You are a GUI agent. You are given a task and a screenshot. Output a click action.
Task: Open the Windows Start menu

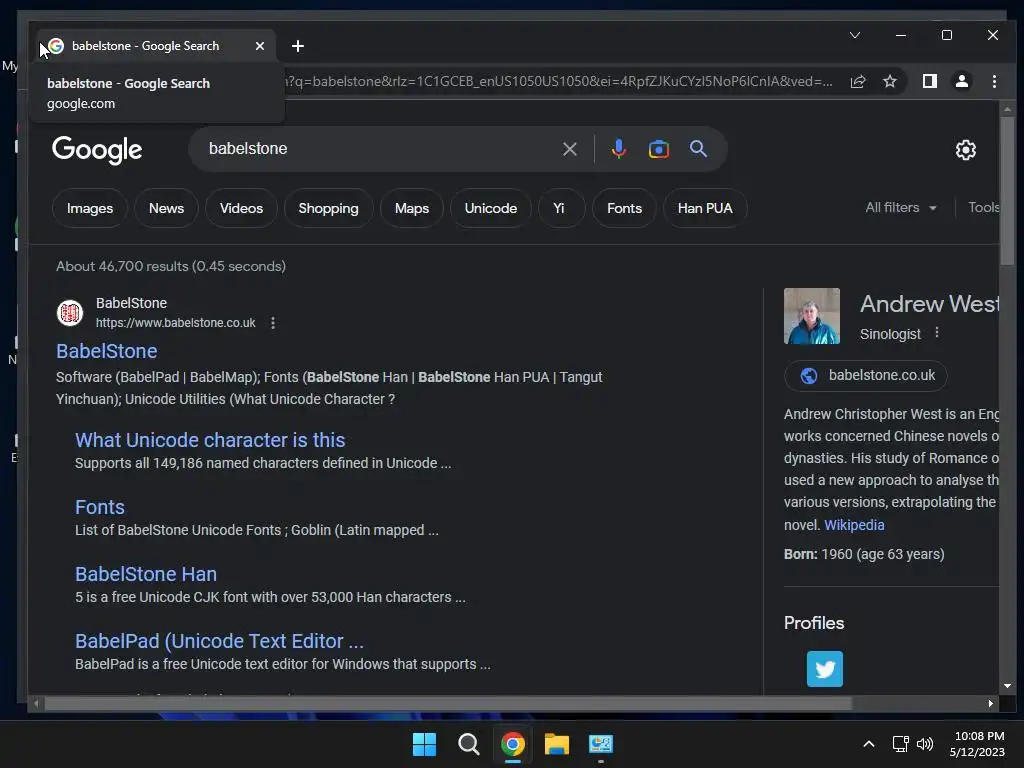(x=424, y=744)
